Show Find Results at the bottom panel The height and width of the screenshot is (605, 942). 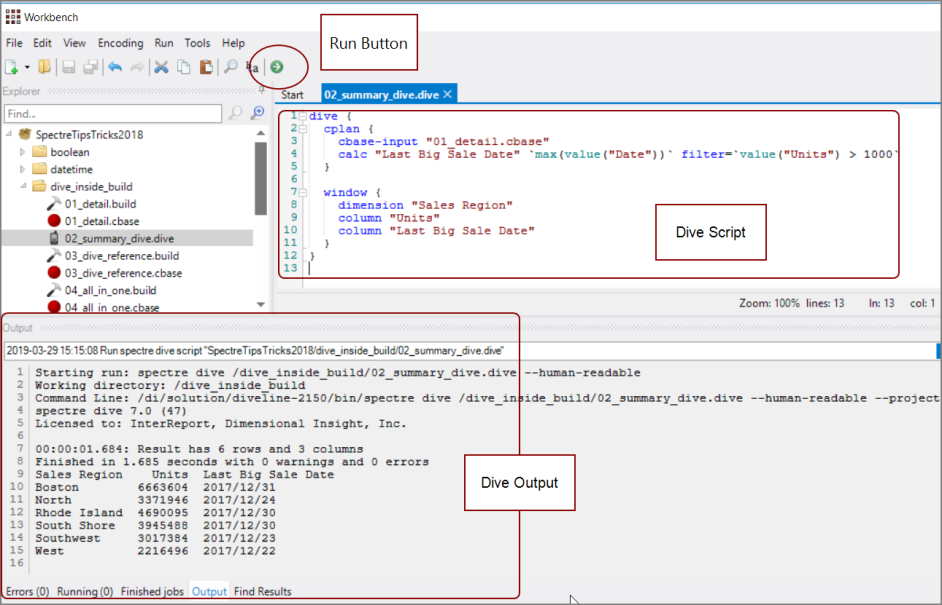262,591
